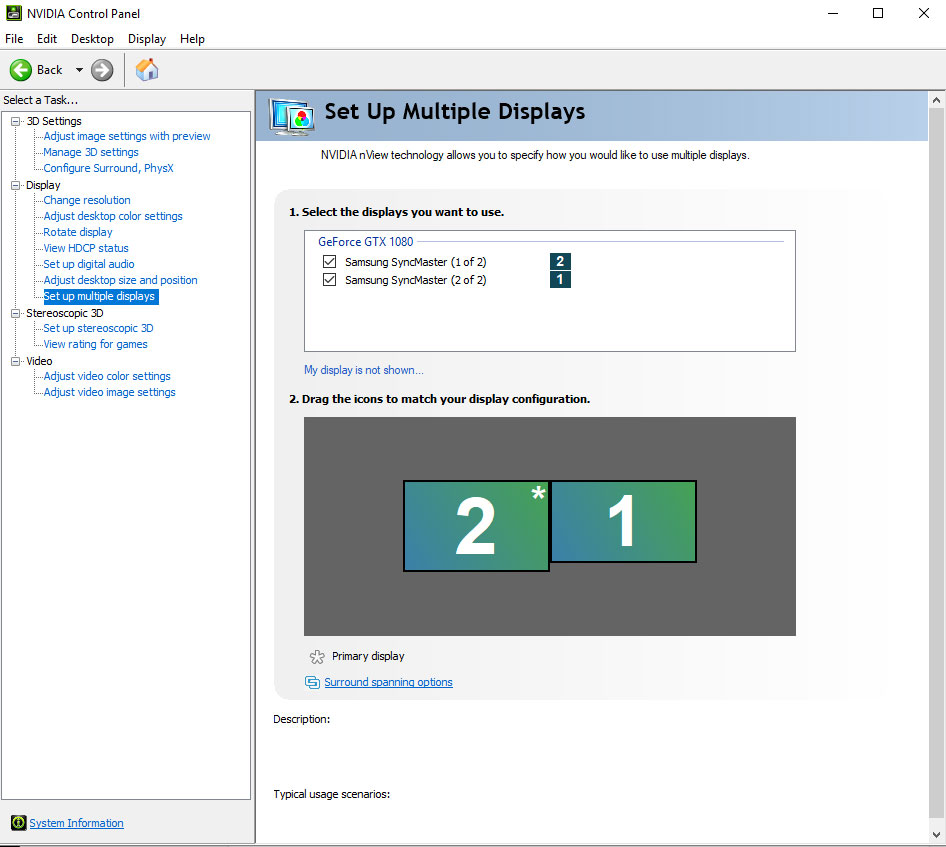Click the Video category label
The height and width of the screenshot is (847, 946).
click(39, 361)
